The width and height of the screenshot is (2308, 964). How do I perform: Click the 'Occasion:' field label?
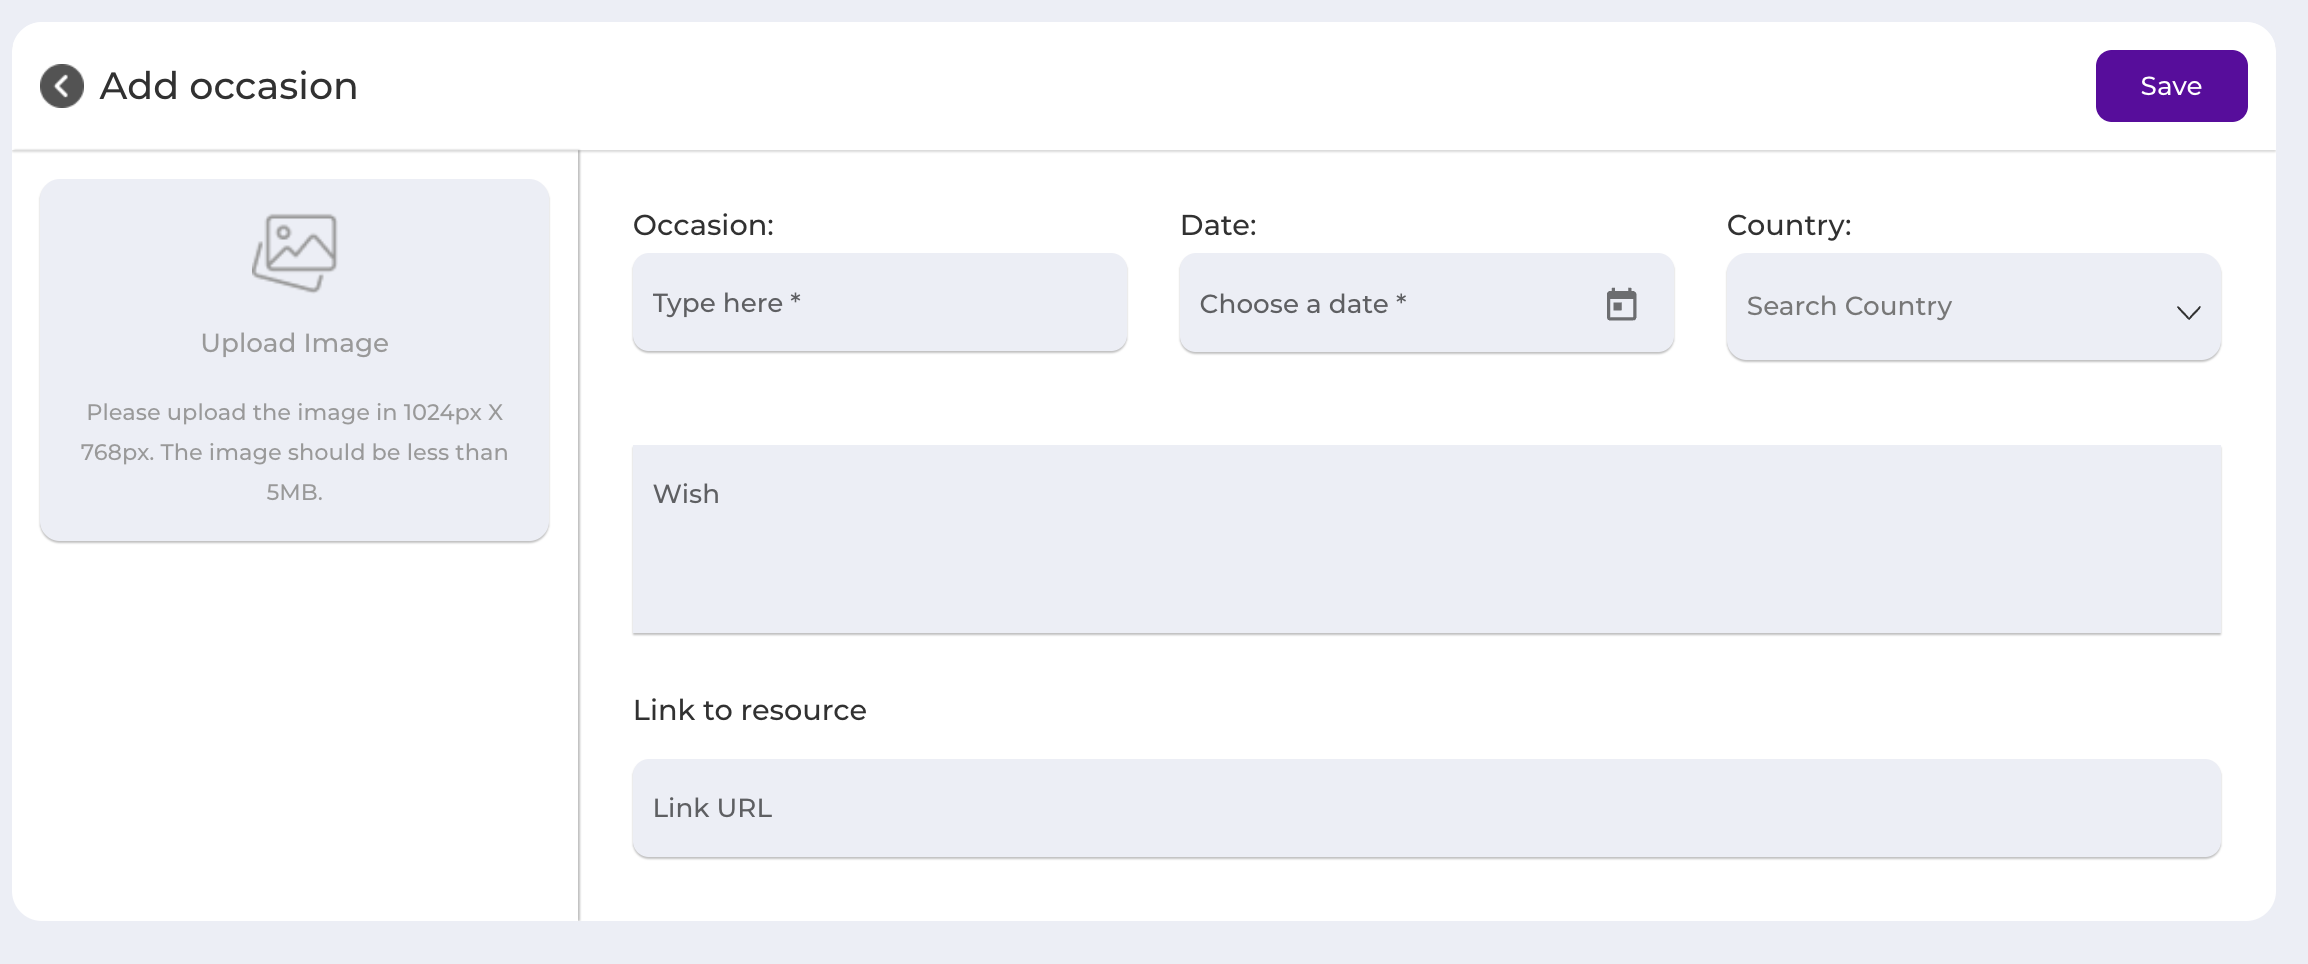coord(703,225)
